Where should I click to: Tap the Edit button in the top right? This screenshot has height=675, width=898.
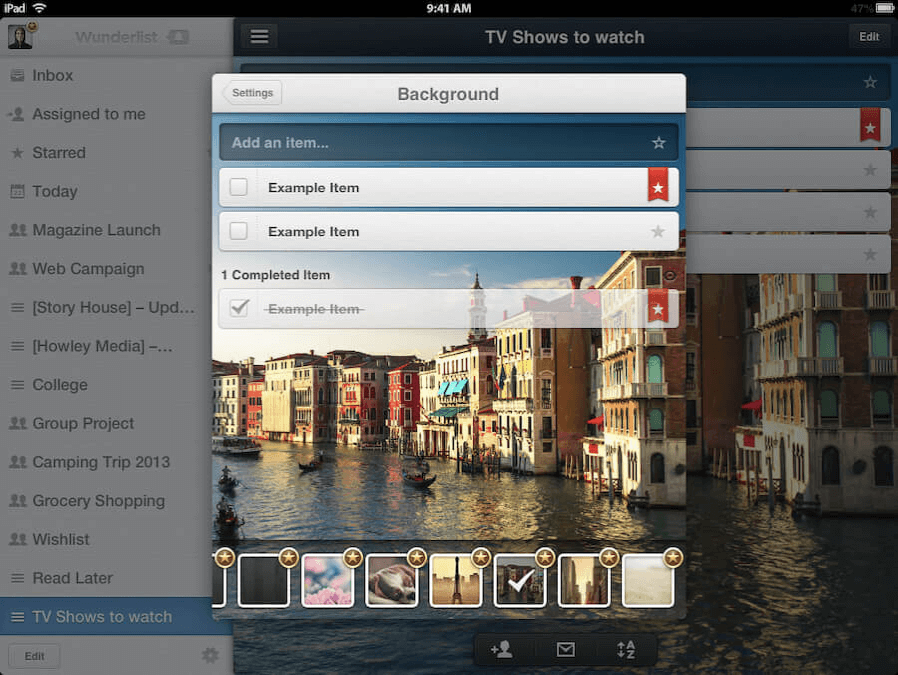868,36
